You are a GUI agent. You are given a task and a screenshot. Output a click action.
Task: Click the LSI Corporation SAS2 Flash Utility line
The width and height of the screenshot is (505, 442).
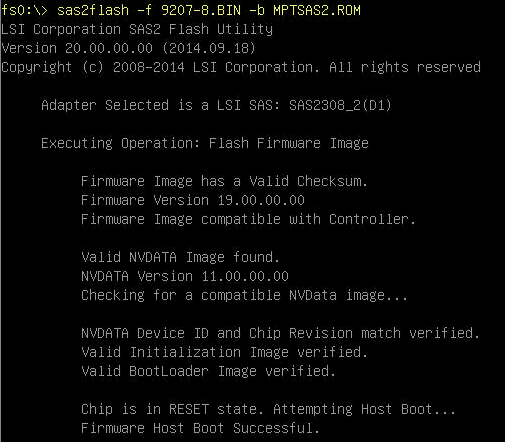(x=137, y=29)
